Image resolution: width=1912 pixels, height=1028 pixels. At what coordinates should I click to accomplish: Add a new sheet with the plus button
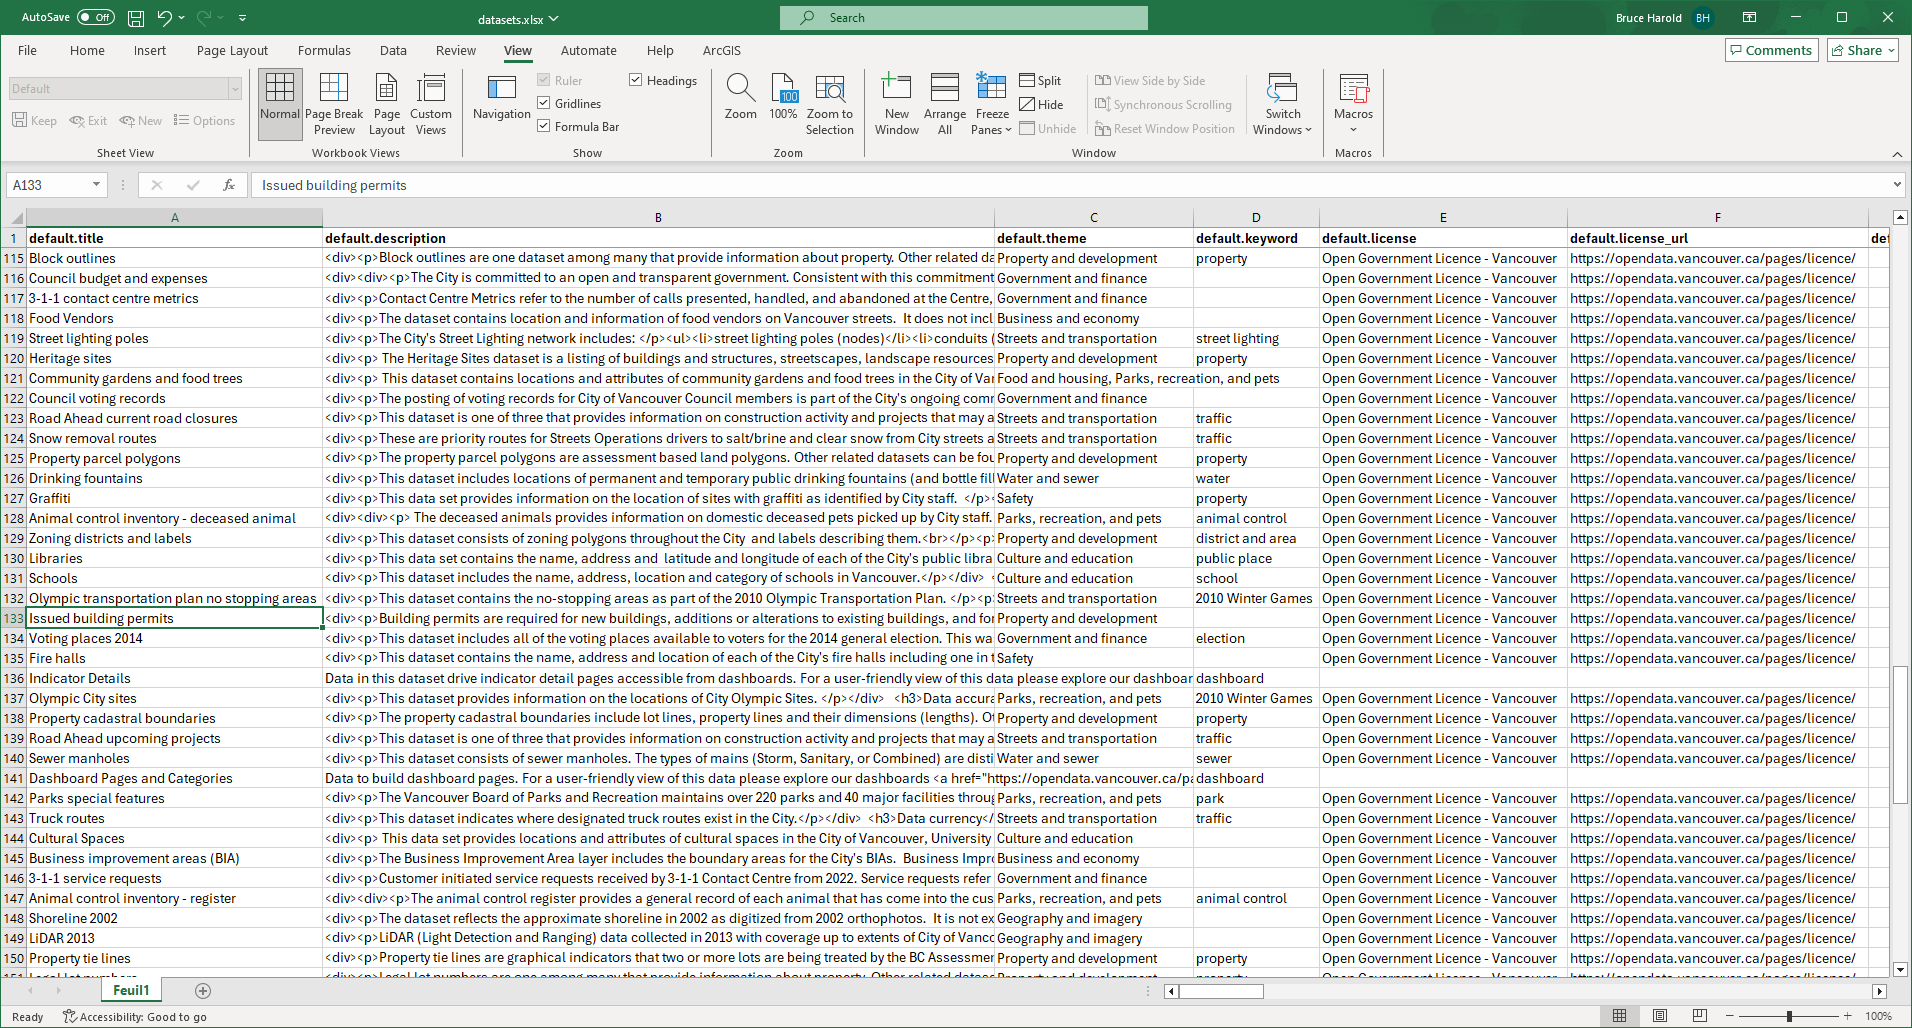(203, 990)
